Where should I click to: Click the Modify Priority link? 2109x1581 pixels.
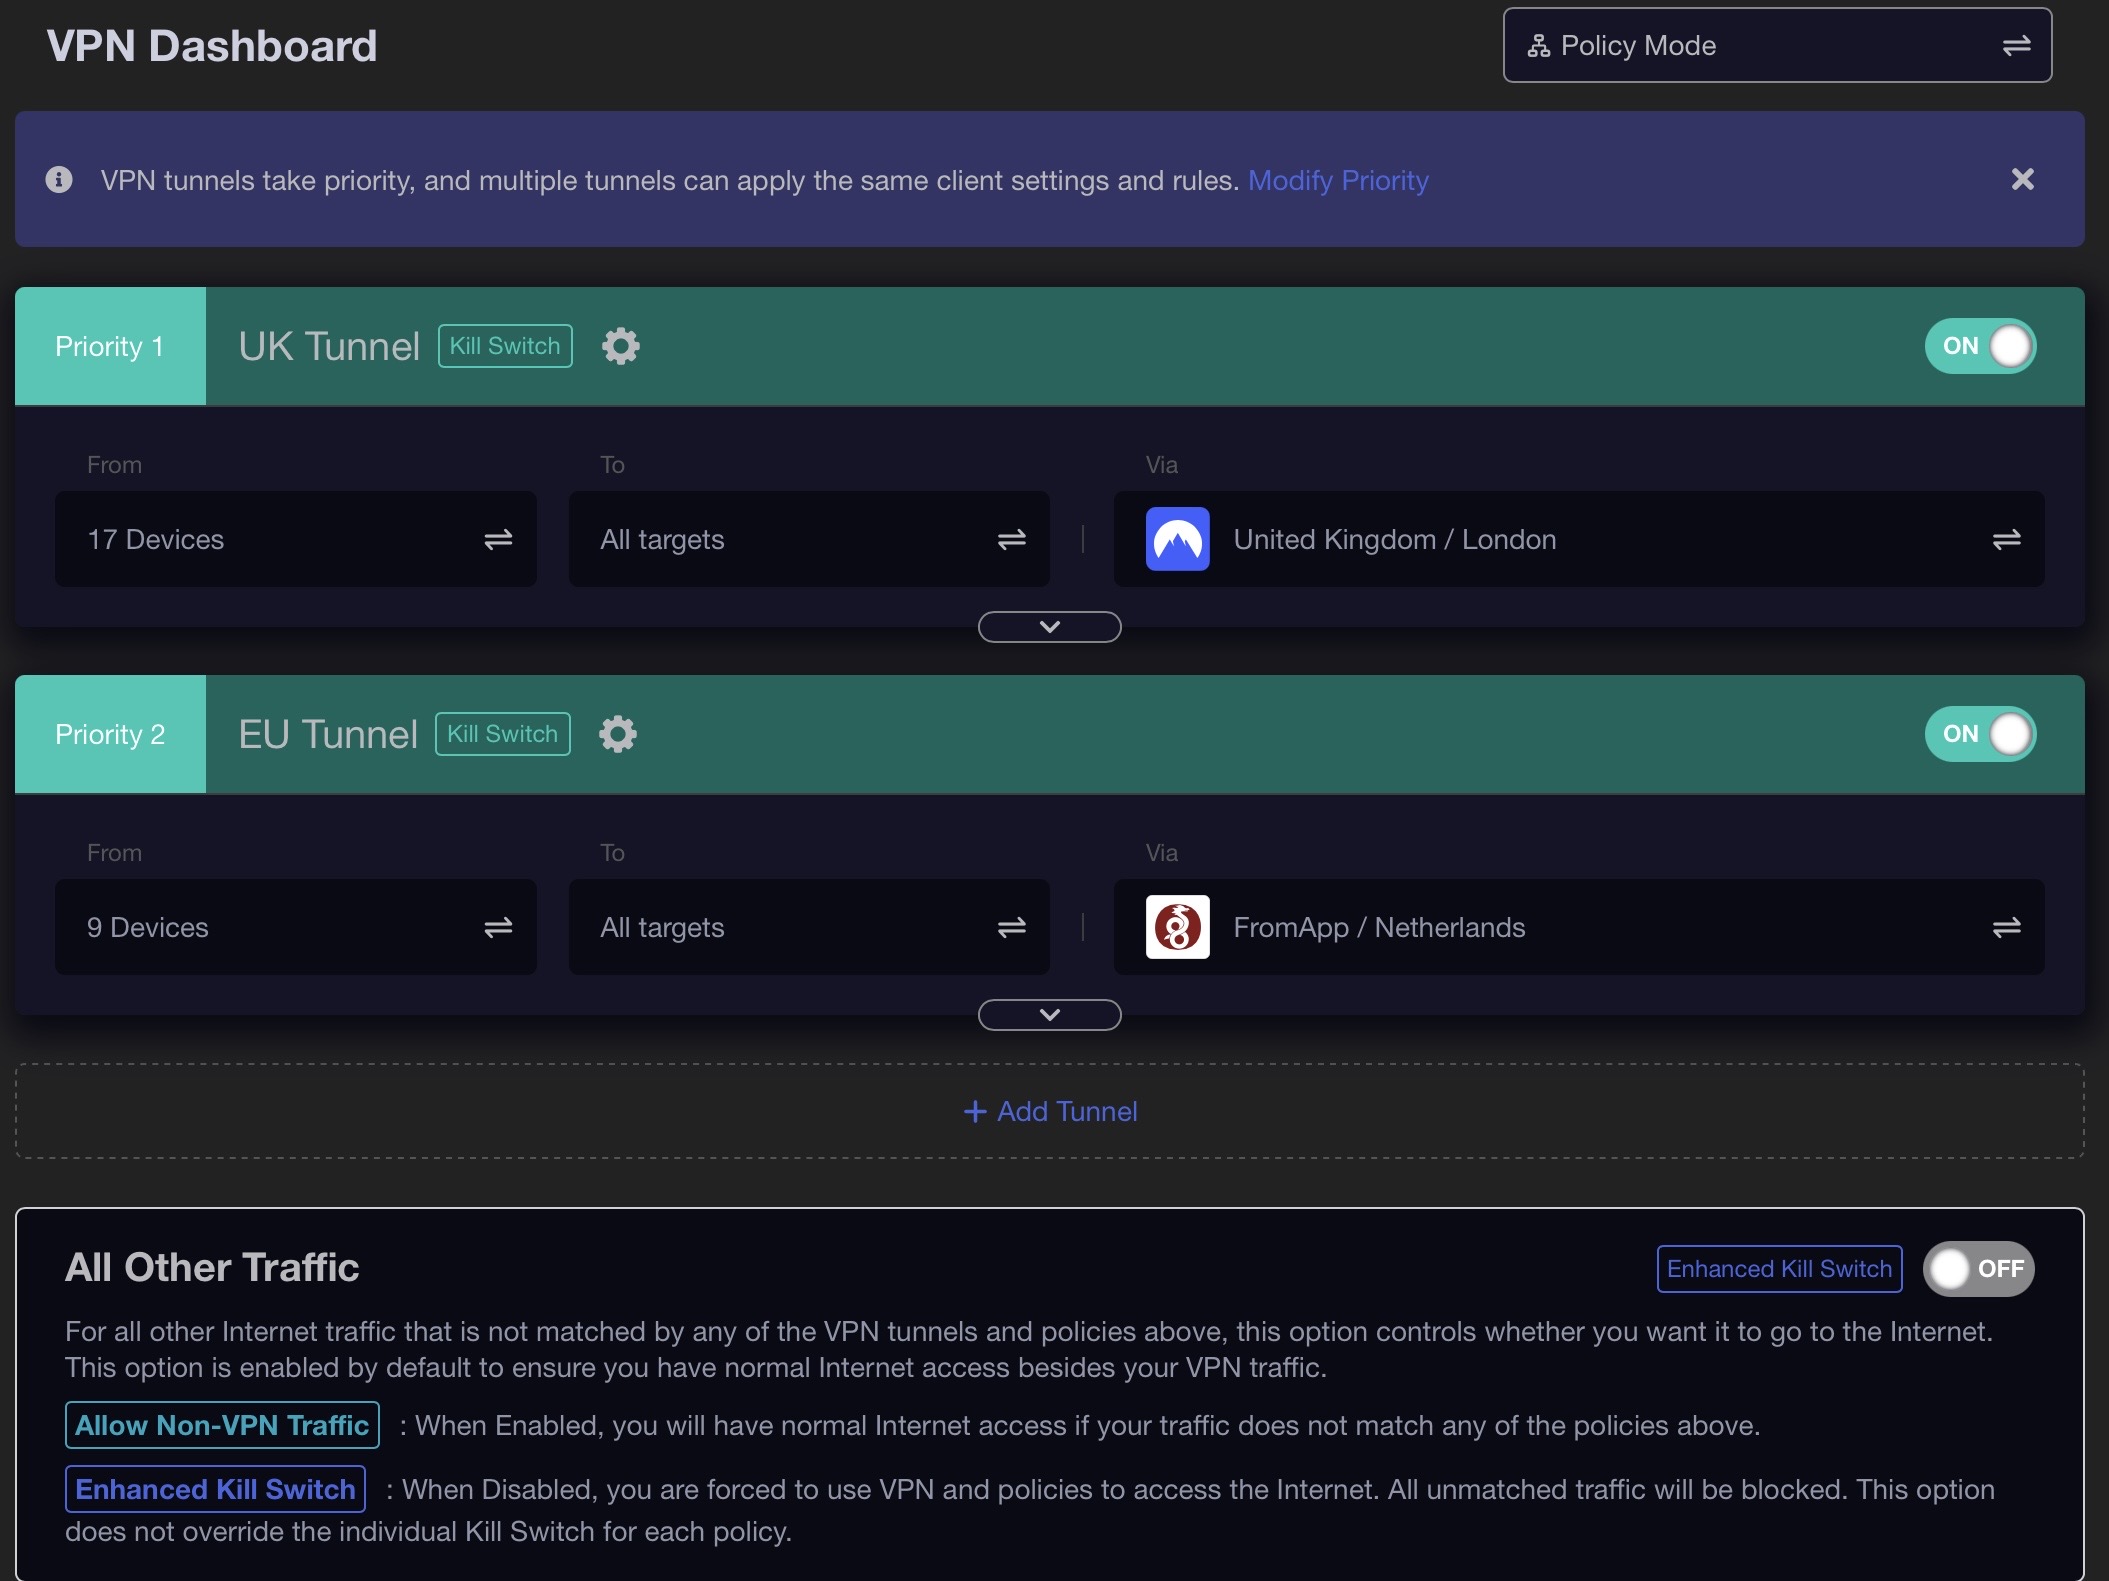click(x=1338, y=180)
